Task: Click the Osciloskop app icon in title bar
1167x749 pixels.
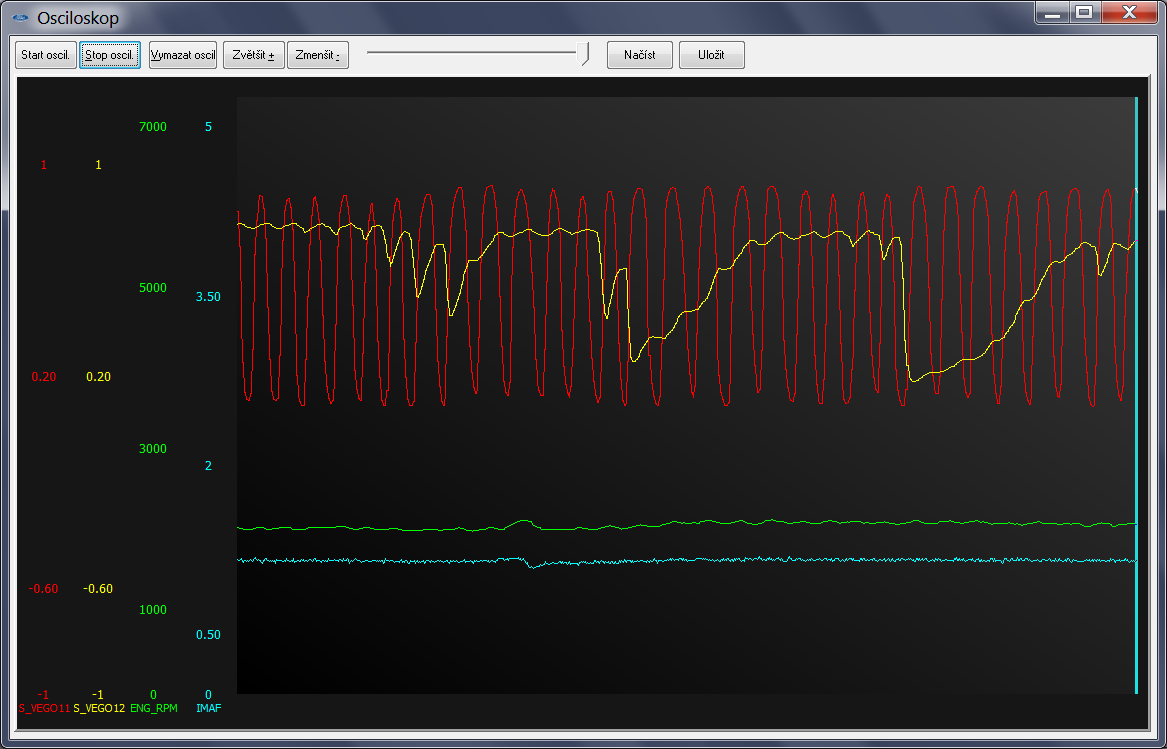Action: point(19,17)
